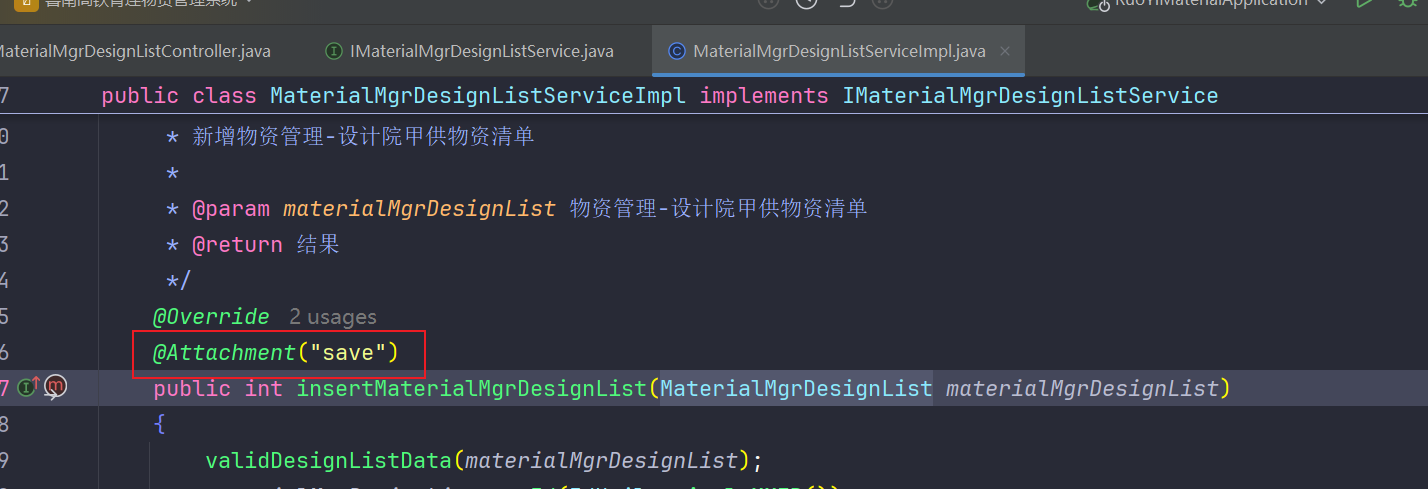Click the implements keyword
This screenshot has width=1428, height=489.
point(764,97)
